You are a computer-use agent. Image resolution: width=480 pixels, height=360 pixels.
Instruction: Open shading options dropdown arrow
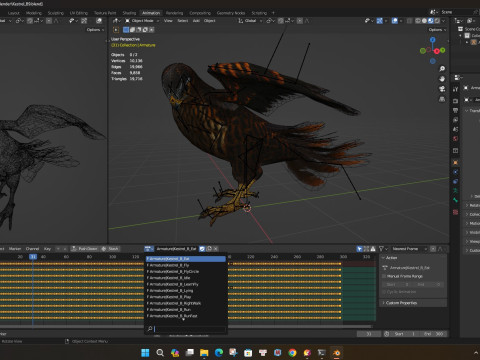[444, 21]
